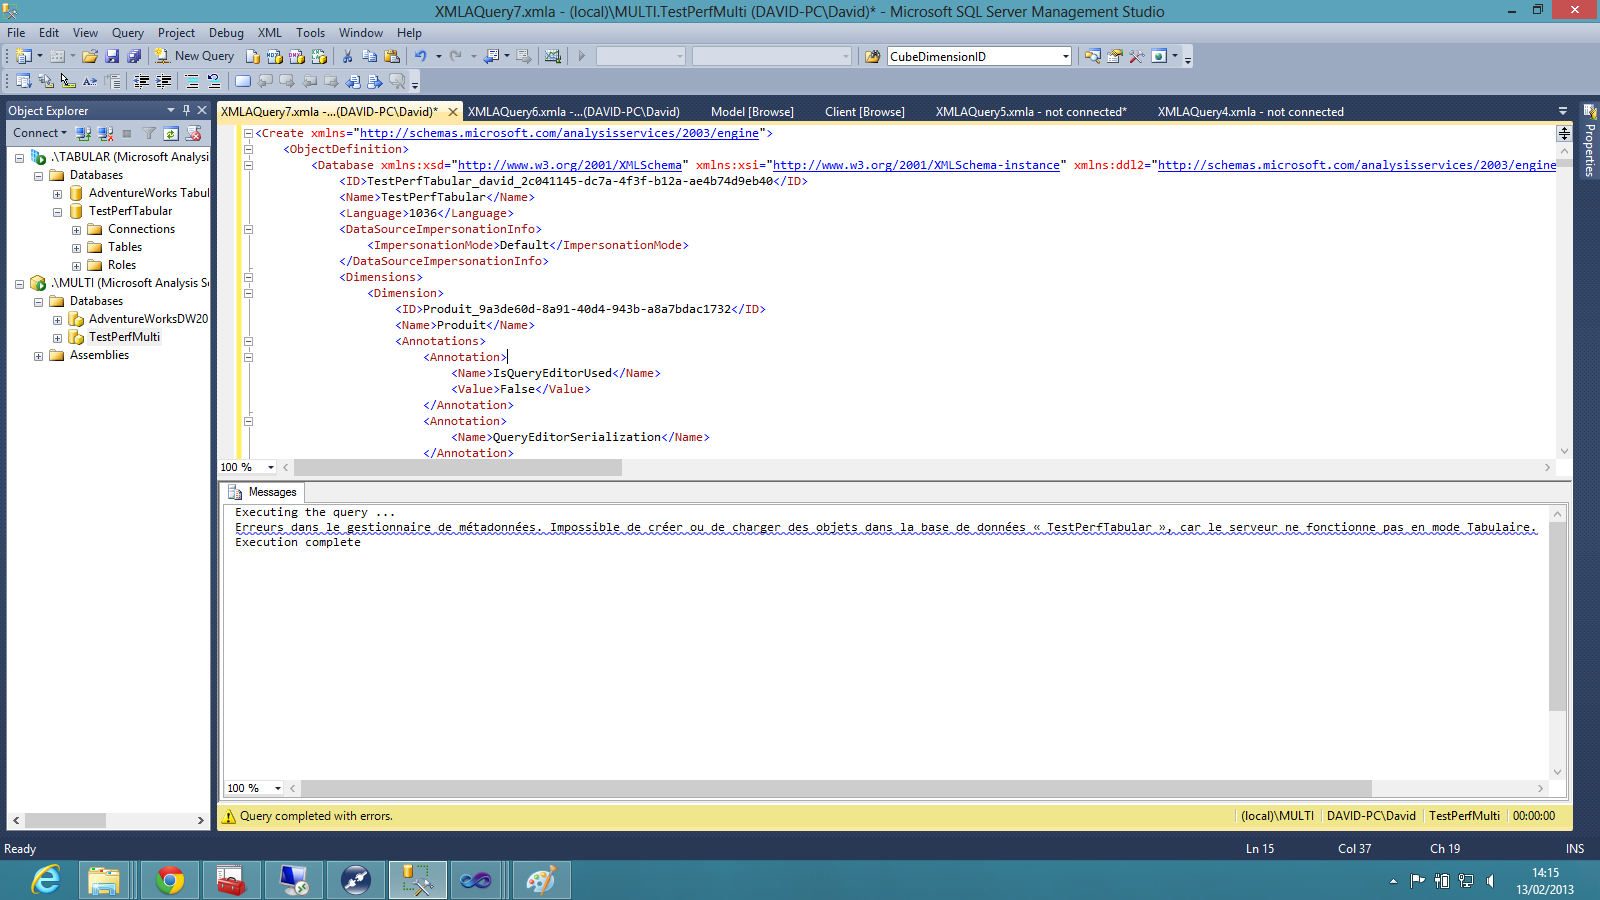The height and width of the screenshot is (900, 1600).
Task: Click the Object Explorer filter icon
Action: (x=149, y=133)
